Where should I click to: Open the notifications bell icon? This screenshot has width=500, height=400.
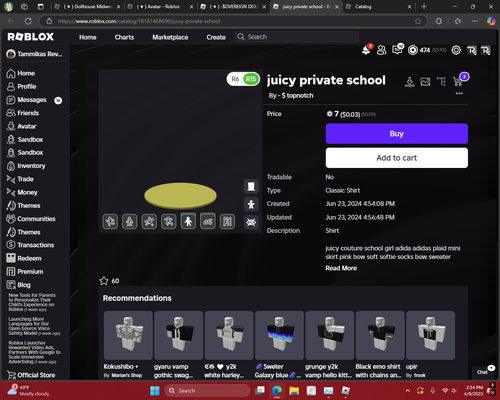coord(366,50)
